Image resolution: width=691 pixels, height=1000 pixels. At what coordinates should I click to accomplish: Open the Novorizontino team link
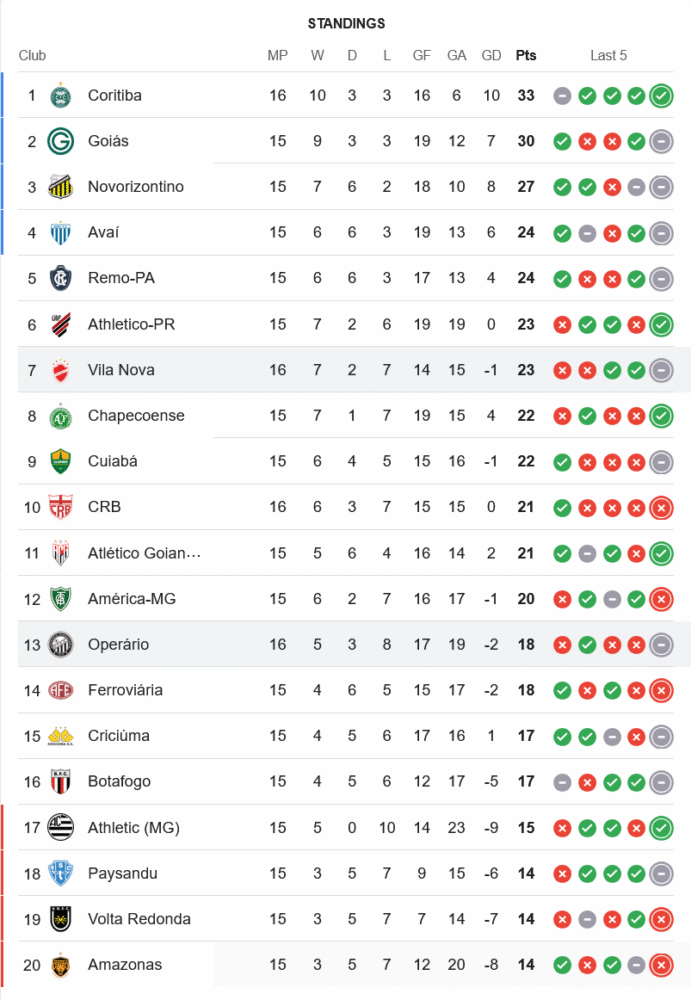[136, 187]
